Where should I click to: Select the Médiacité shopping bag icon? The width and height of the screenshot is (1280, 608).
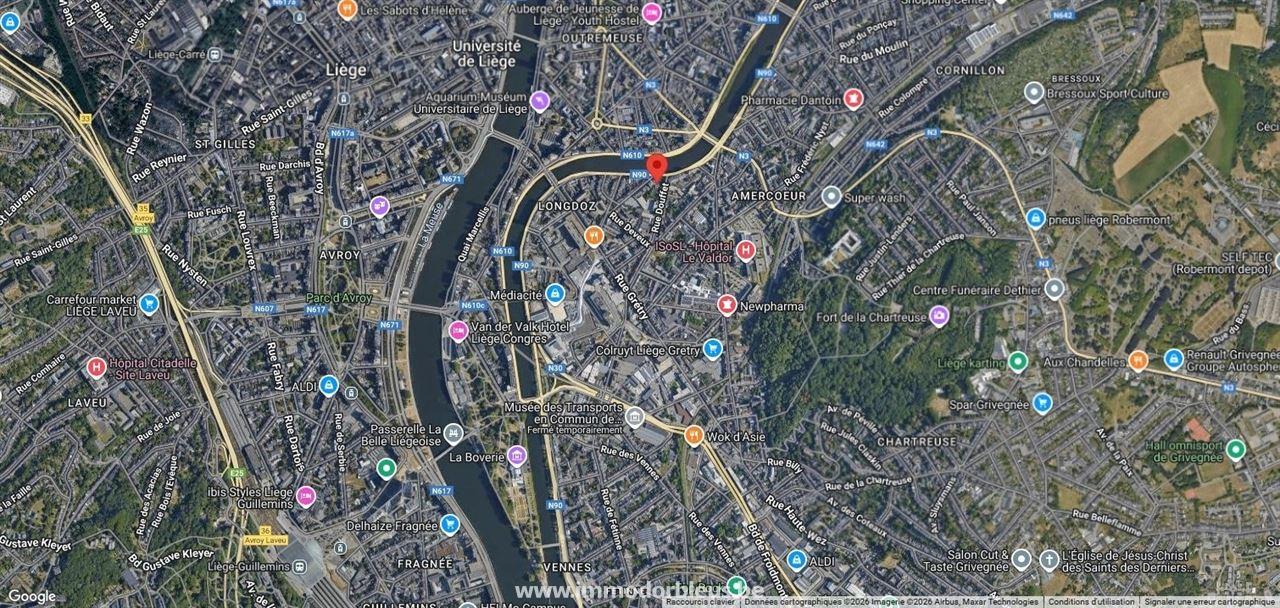click(555, 294)
